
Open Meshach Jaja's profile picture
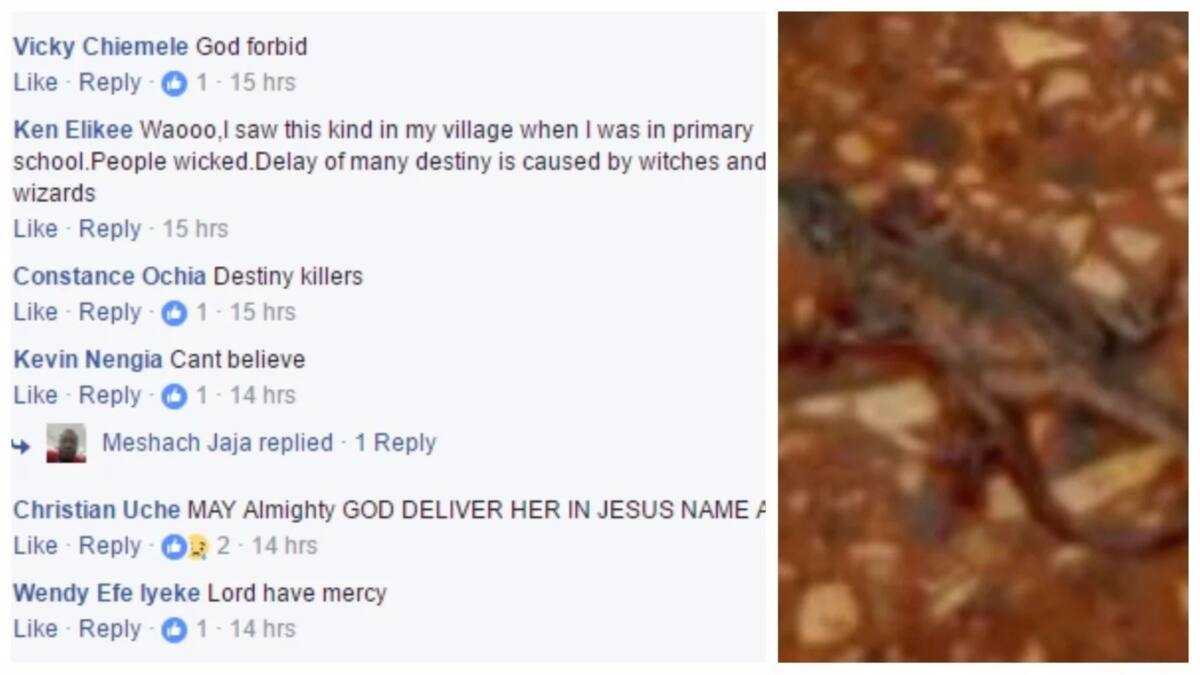coord(66,443)
